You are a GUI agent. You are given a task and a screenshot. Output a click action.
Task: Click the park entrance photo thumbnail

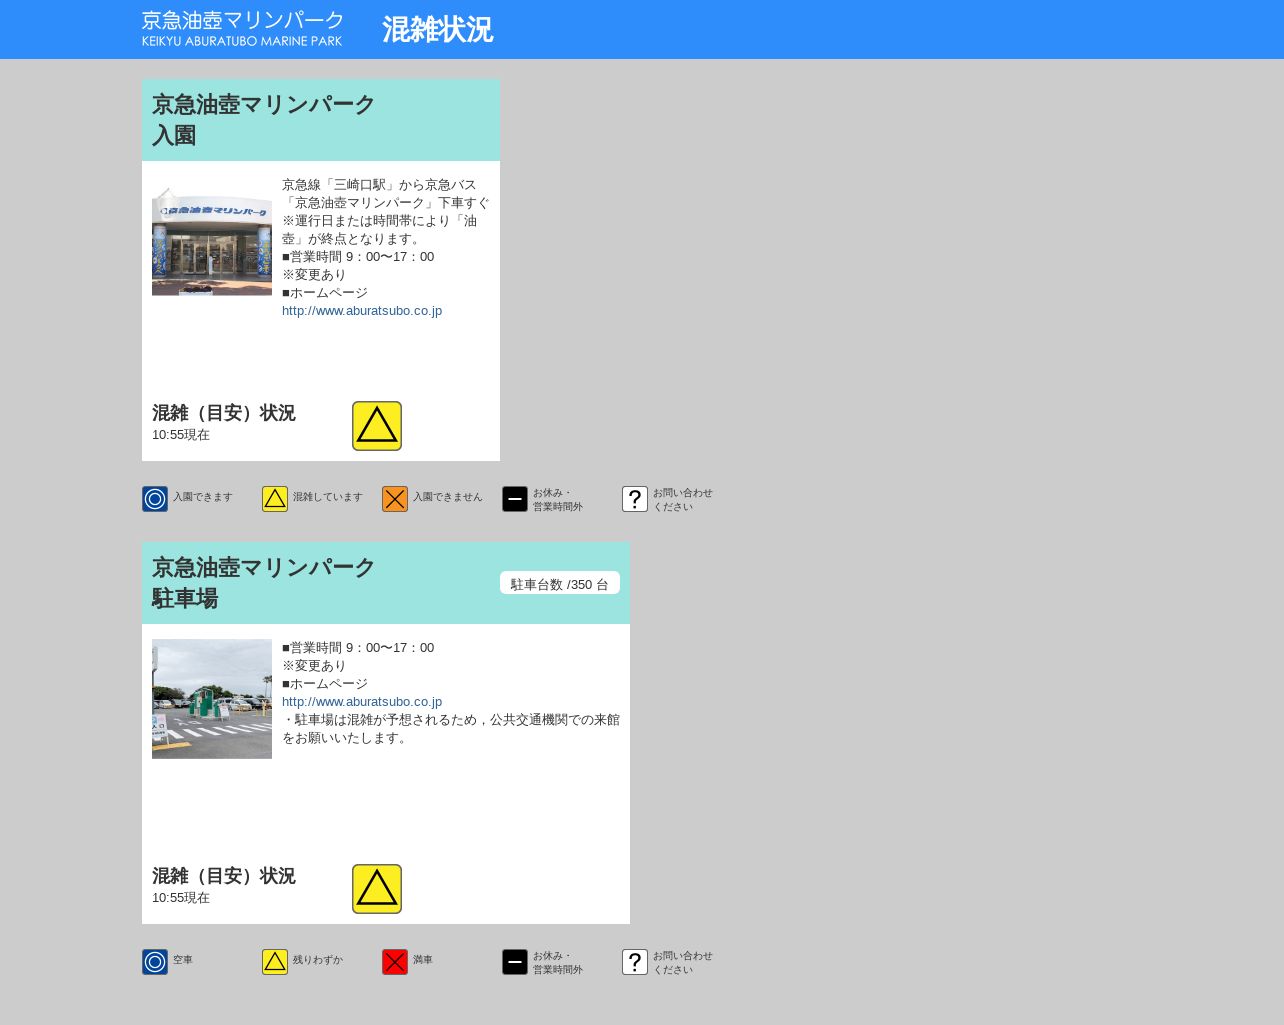tap(212, 236)
